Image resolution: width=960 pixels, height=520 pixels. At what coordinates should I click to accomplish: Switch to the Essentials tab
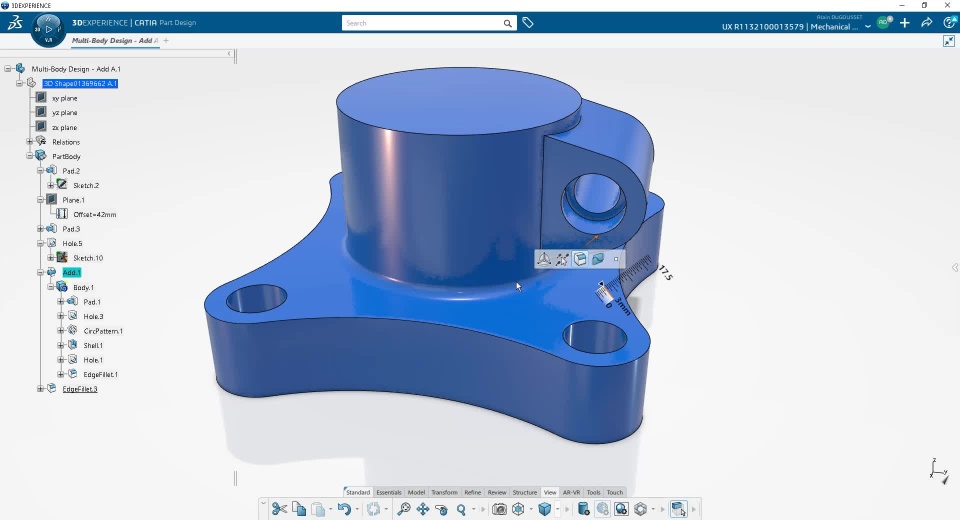pos(389,492)
